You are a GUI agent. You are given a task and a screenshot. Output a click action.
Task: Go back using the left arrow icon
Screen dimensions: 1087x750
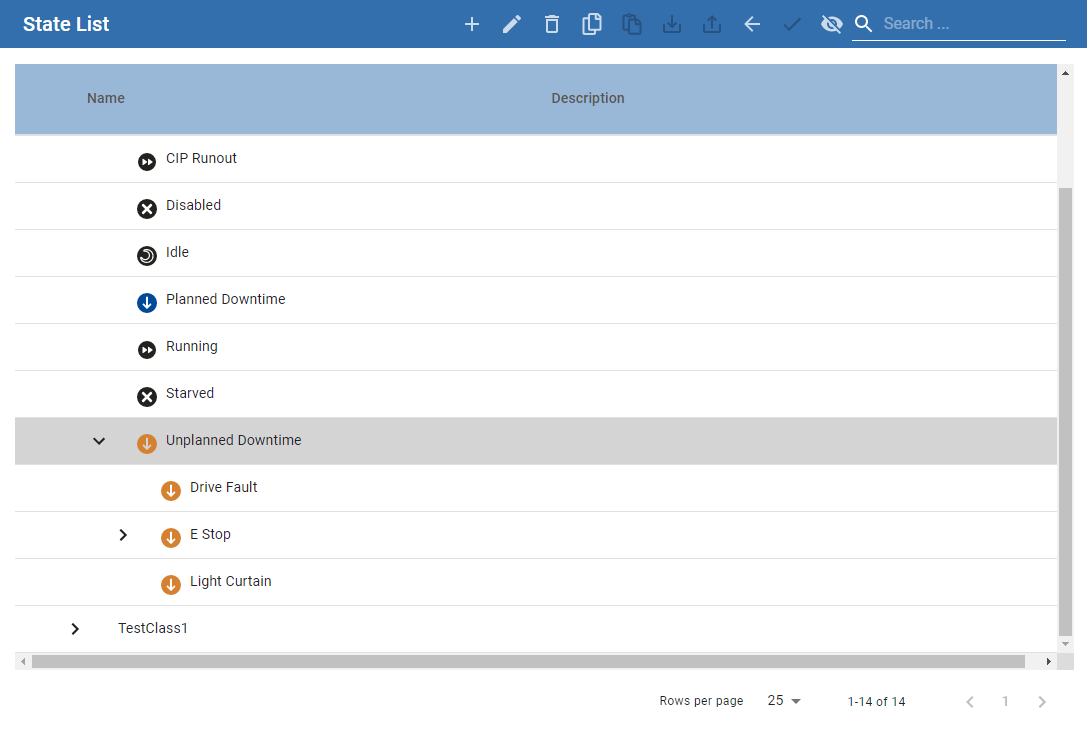[752, 24]
